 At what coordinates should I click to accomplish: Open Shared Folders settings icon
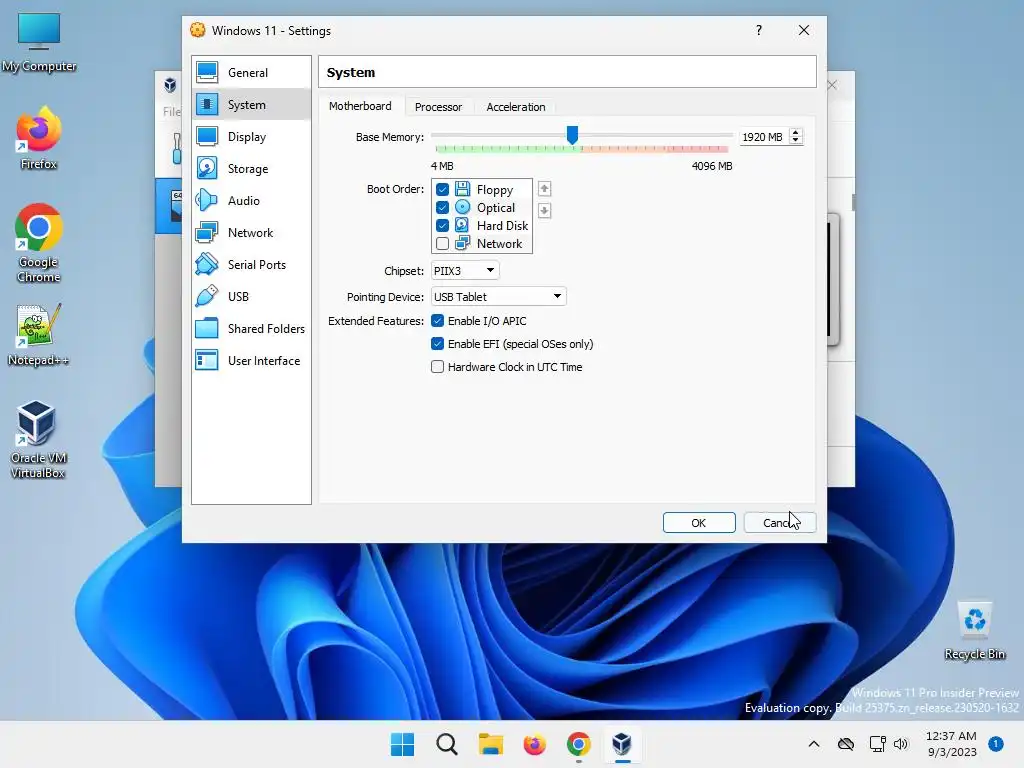point(207,328)
